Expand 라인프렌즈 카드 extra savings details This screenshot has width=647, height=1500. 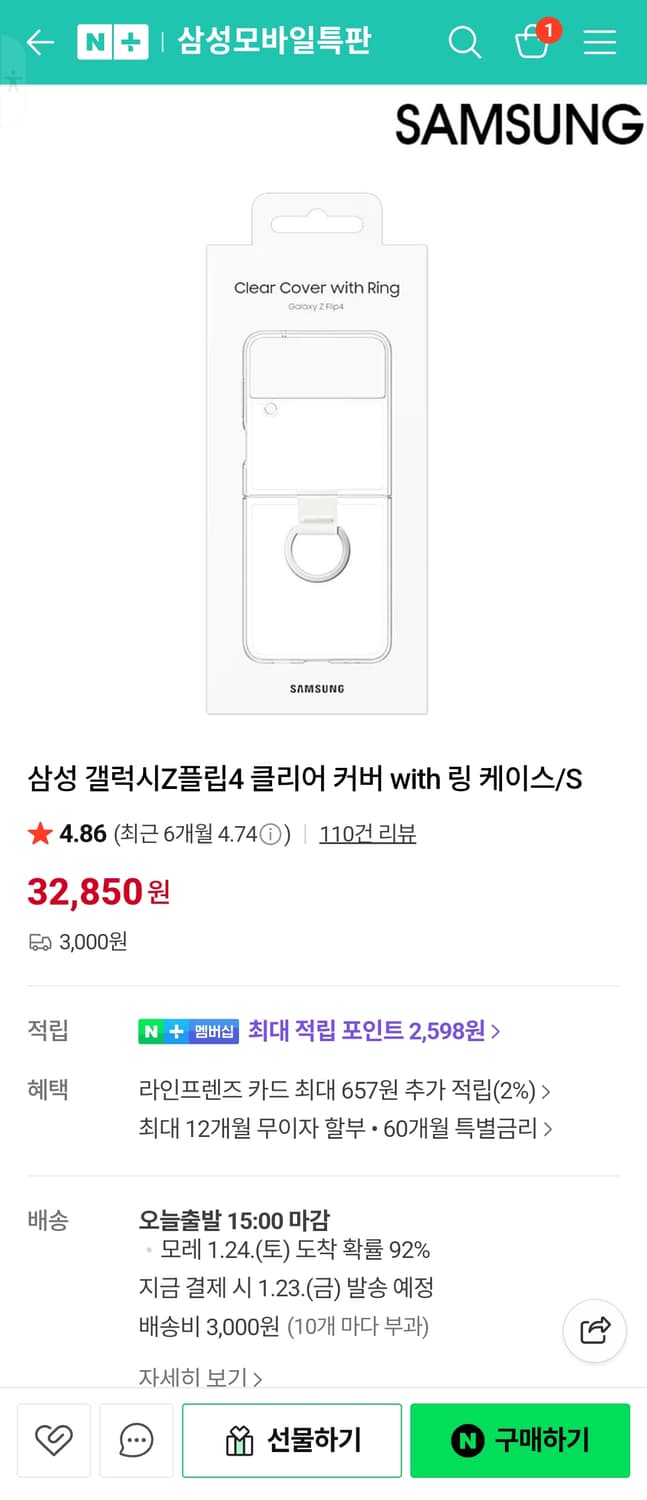click(x=345, y=1091)
